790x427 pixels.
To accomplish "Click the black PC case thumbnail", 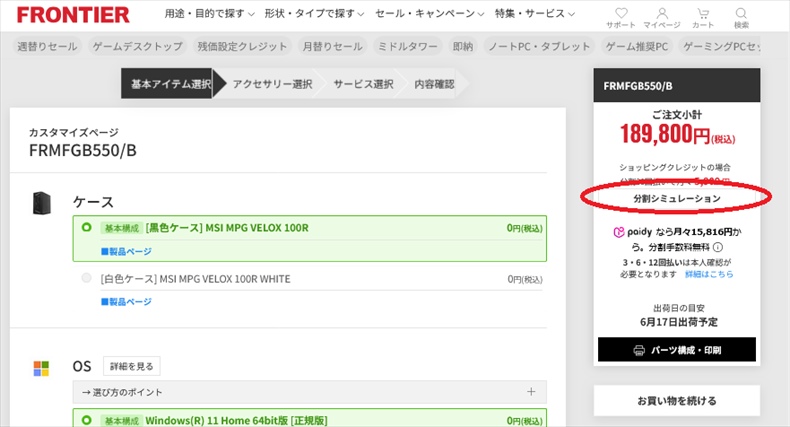I will 42,203.
